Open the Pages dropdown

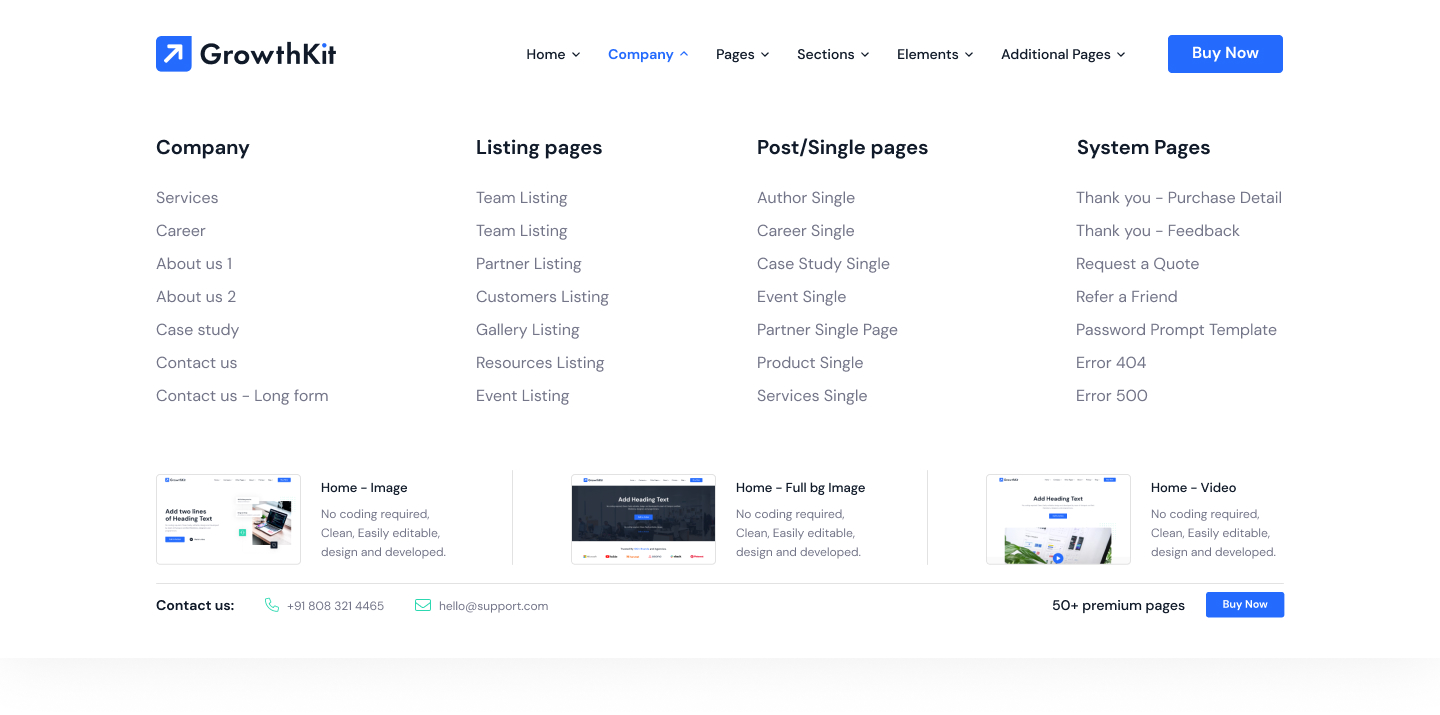742,54
